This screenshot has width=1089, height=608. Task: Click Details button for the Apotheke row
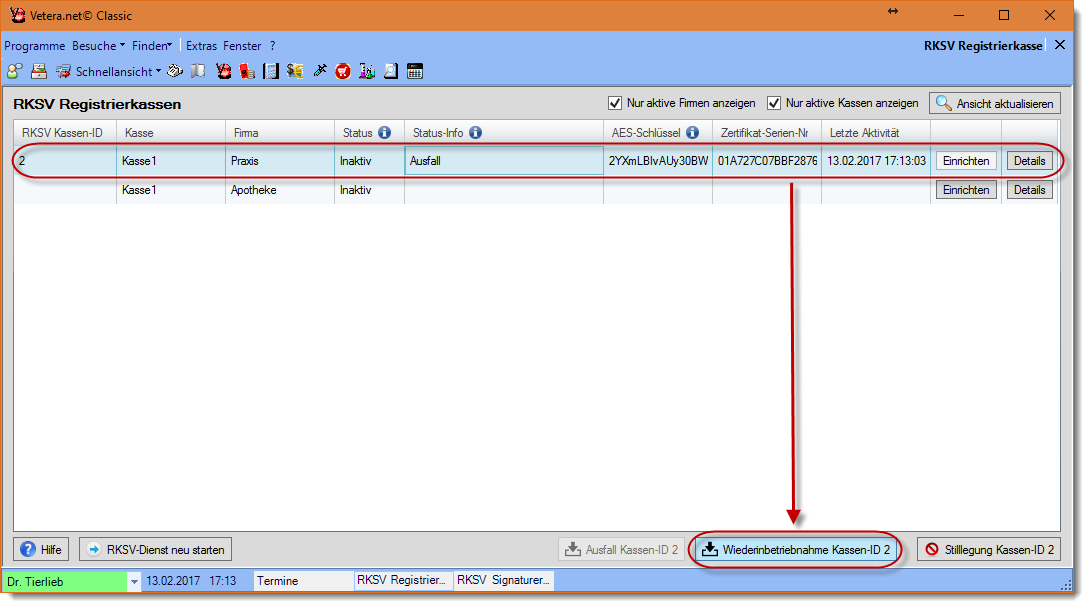(x=1029, y=190)
